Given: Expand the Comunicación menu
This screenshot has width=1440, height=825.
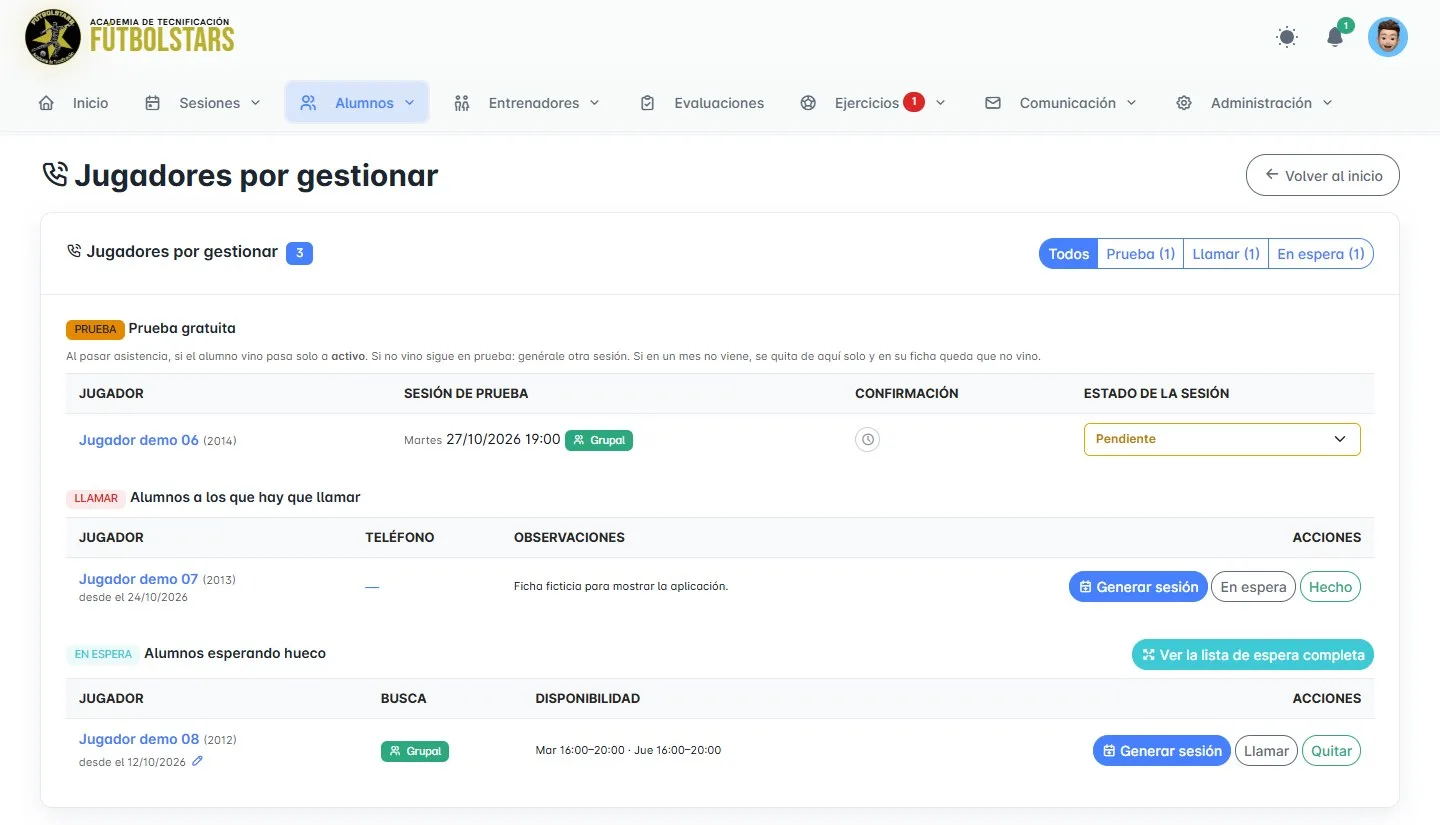Looking at the screenshot, I should (1061, 103).
